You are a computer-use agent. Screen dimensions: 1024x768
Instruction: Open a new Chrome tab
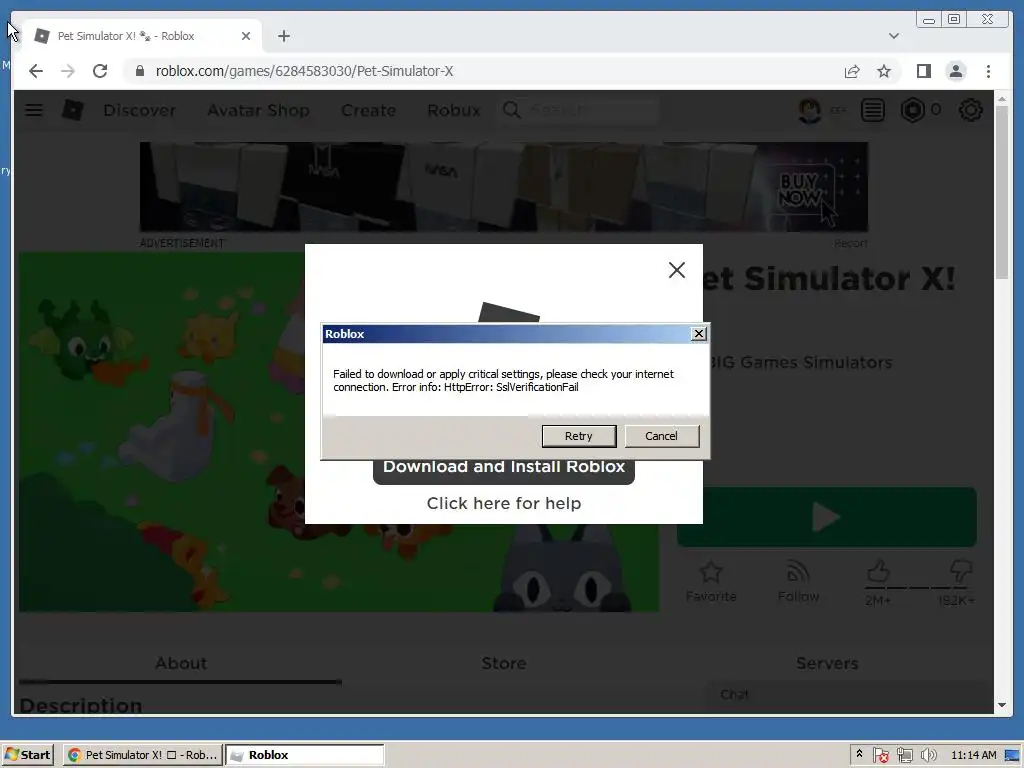(283, 36)
